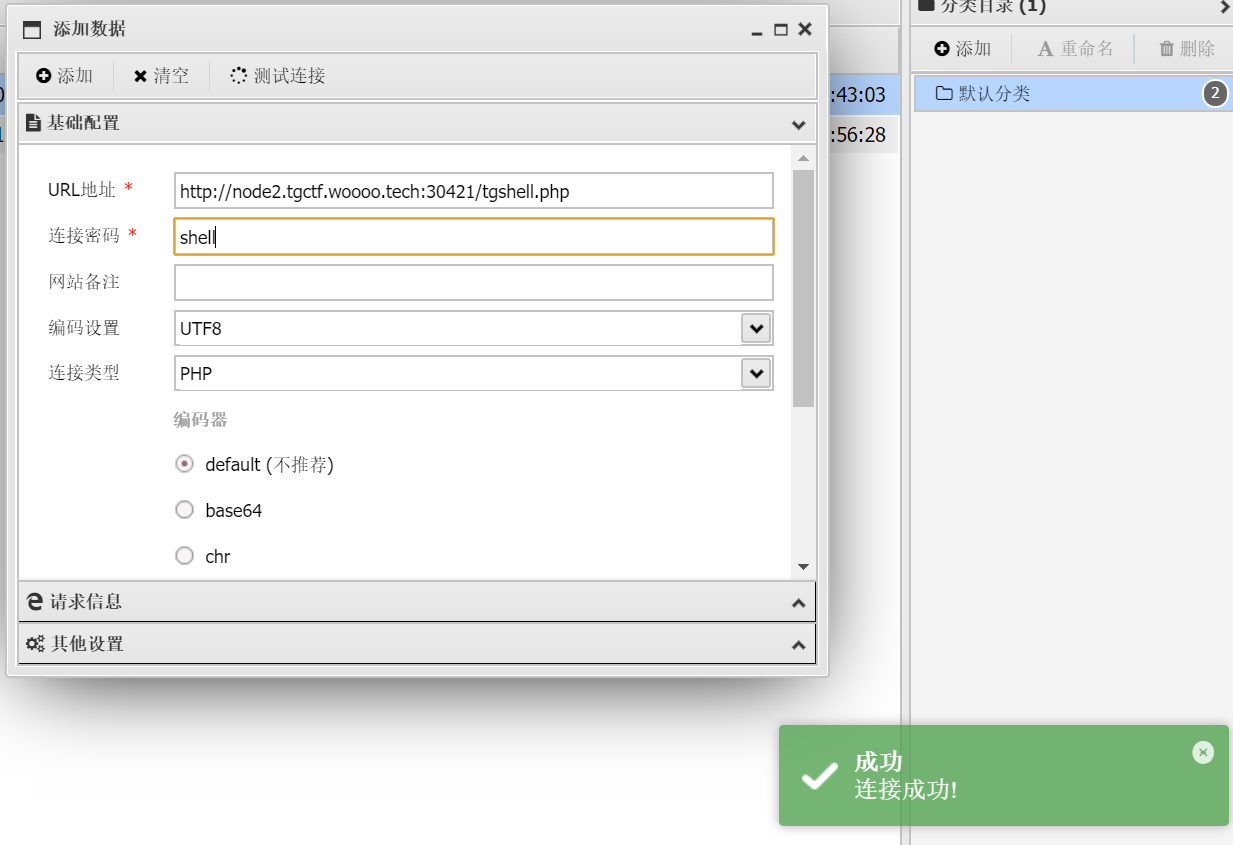
Task: Click the checkmark icon in success toast
Action: point(820,775)
